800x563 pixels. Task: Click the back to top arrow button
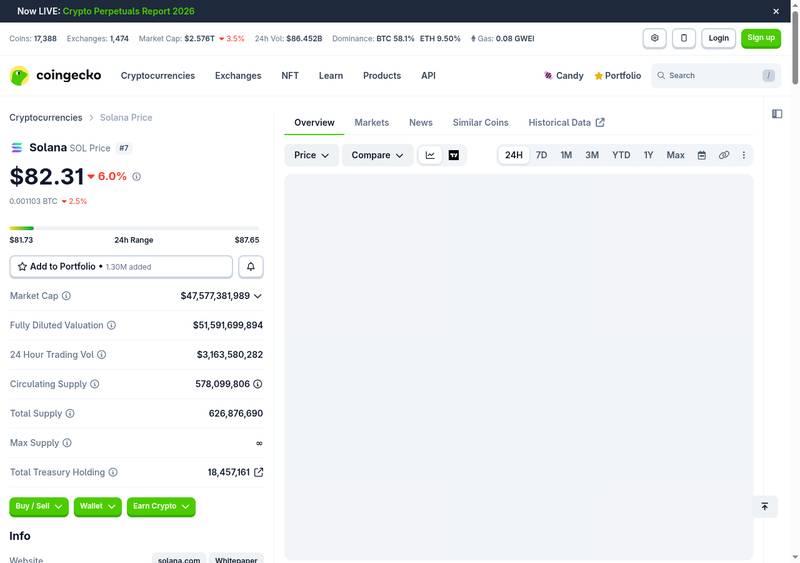[765, 506]
